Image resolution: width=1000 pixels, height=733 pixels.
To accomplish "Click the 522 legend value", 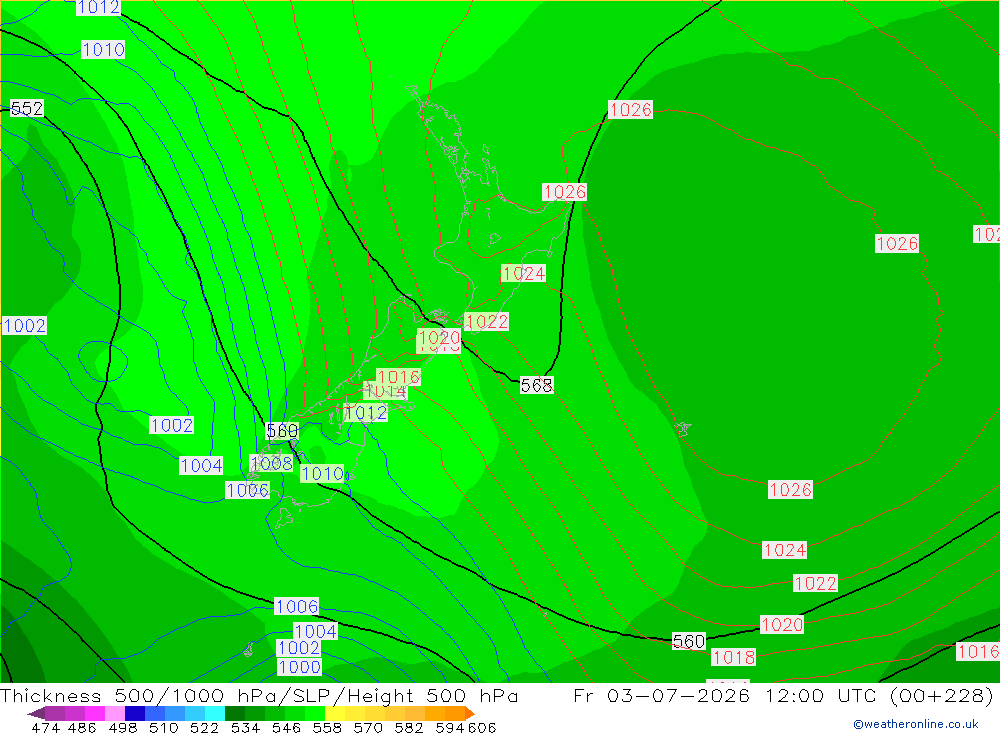I will coord(205,727).
